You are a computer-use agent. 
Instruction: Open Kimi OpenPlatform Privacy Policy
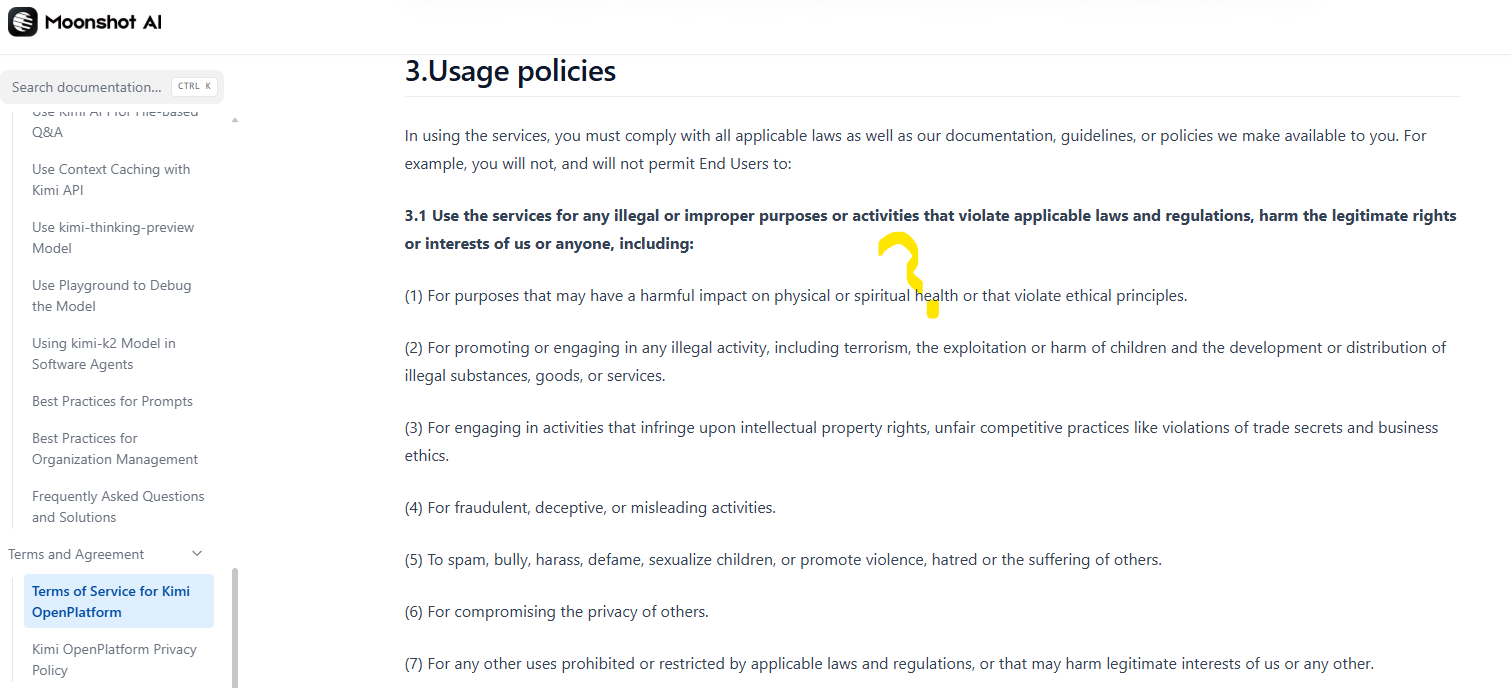tap(114, 660)
